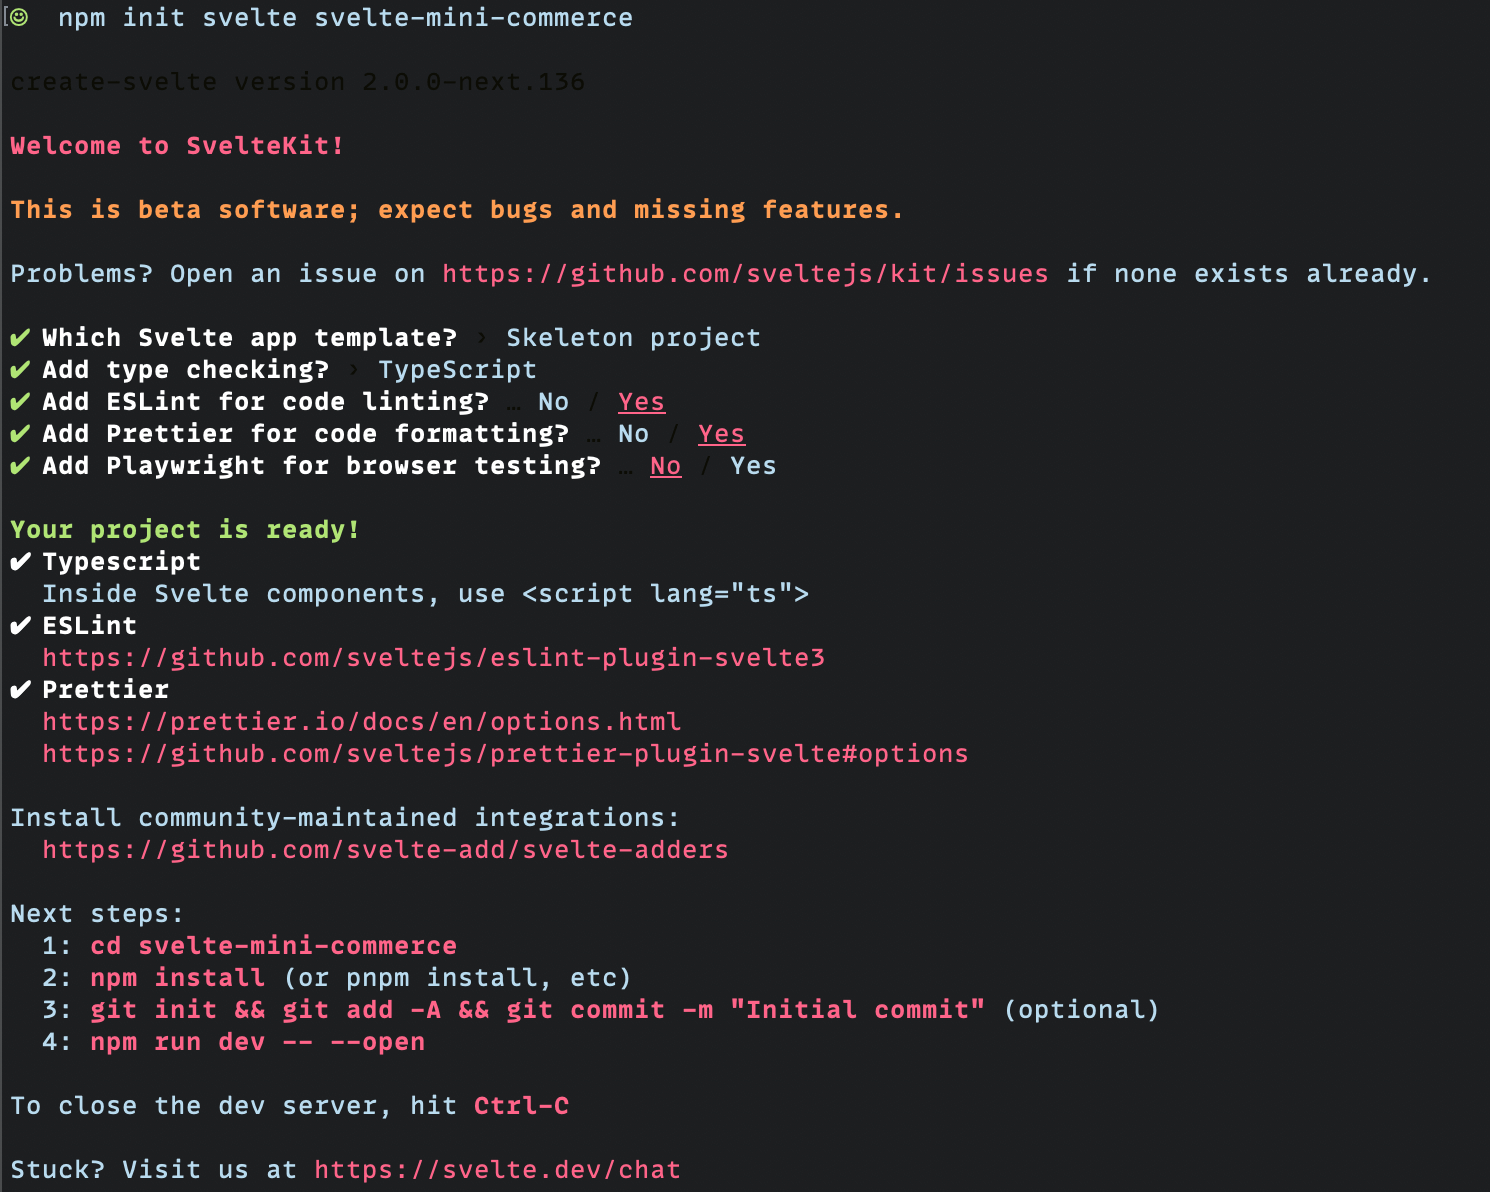The height and width of the screenshot is (1192, 1490).
Task: Choose the Yes option for Playwright testing
Action: 753,466
